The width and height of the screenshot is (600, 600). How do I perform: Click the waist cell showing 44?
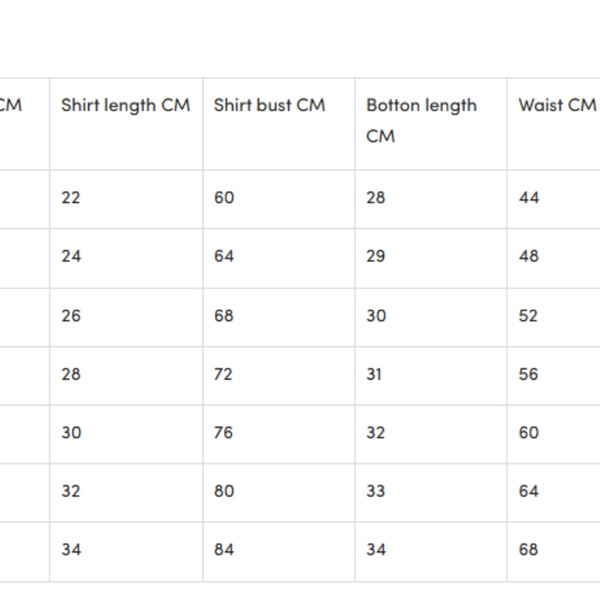pyautogui.click(x=529, y=198)
